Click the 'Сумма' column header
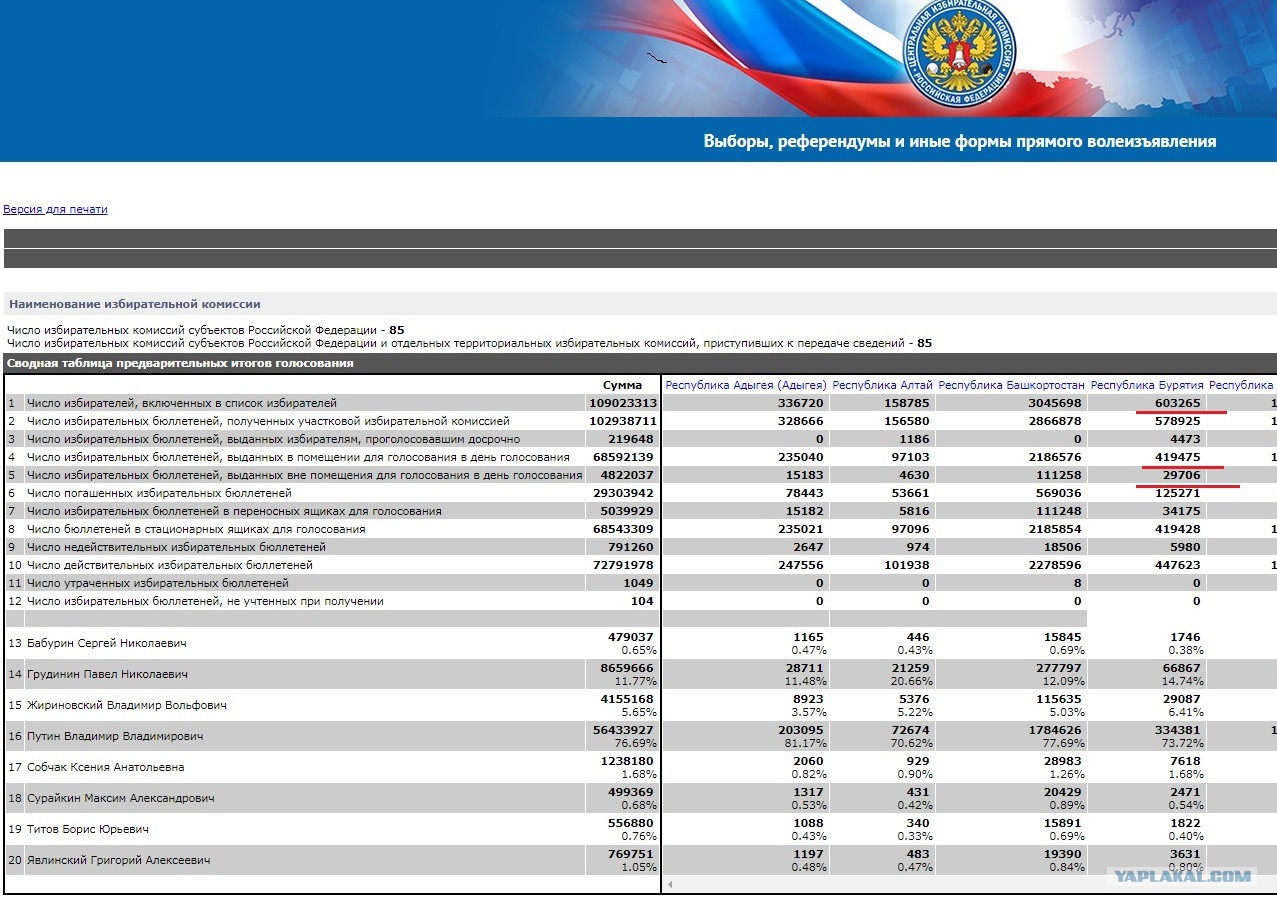This screenshot has width=1277, height=906. [x=622, y=385]
